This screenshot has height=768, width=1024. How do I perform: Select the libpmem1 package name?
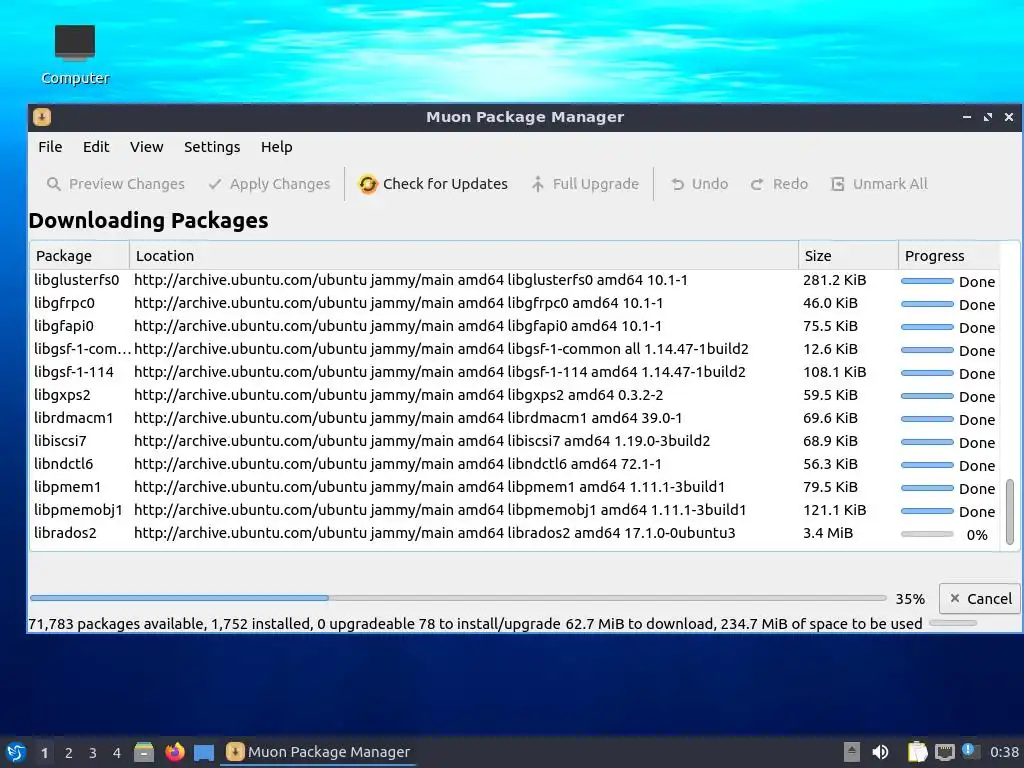tap(67, 487)
